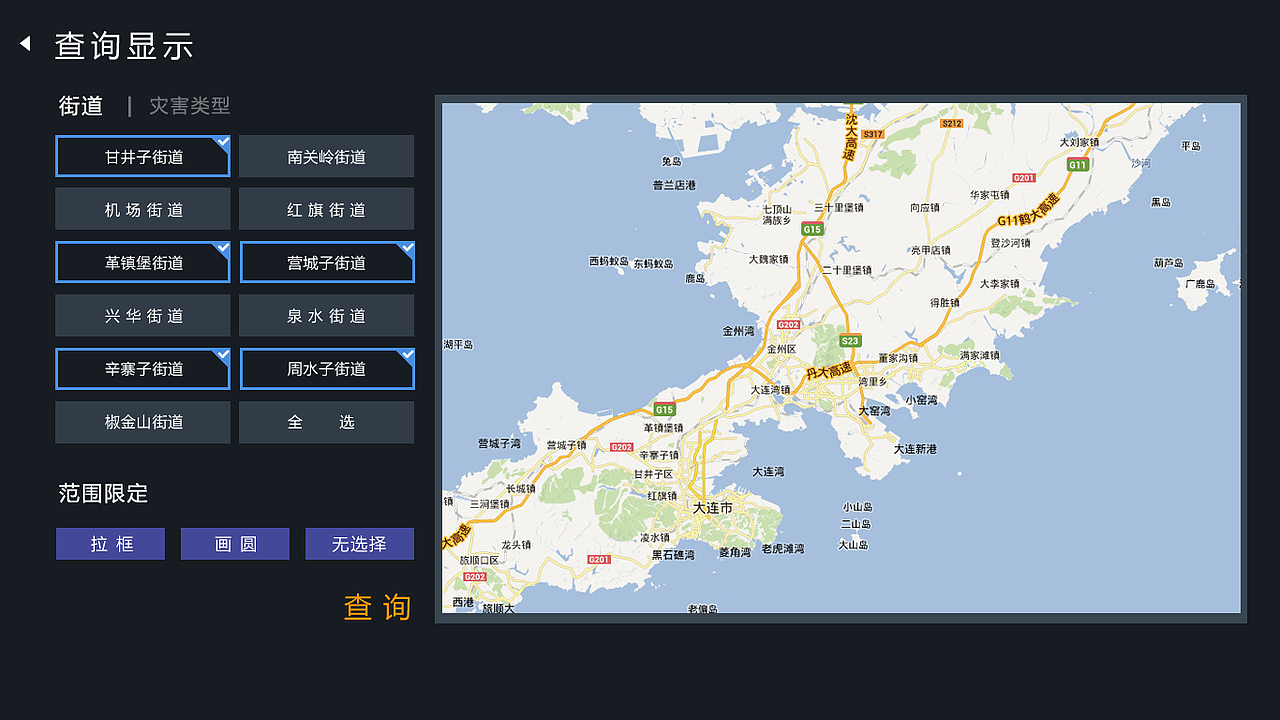Run the search with 查询
The width and height of the screenshot is (1280, 720).
(378, 607)
